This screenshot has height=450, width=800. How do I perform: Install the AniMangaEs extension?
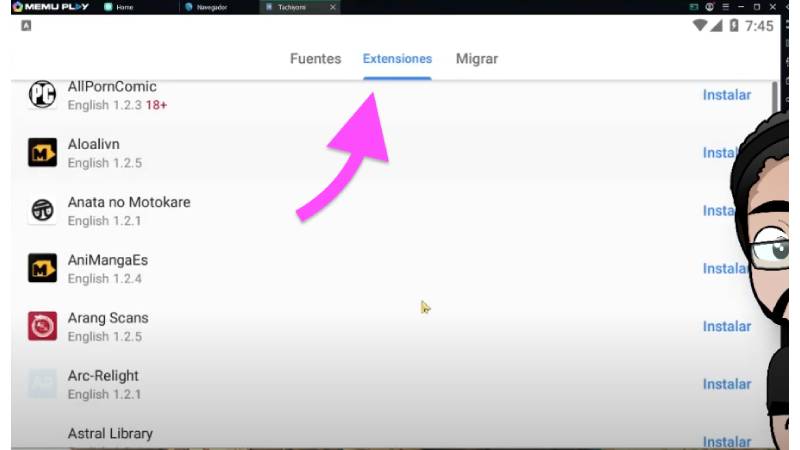pos(724,268)
